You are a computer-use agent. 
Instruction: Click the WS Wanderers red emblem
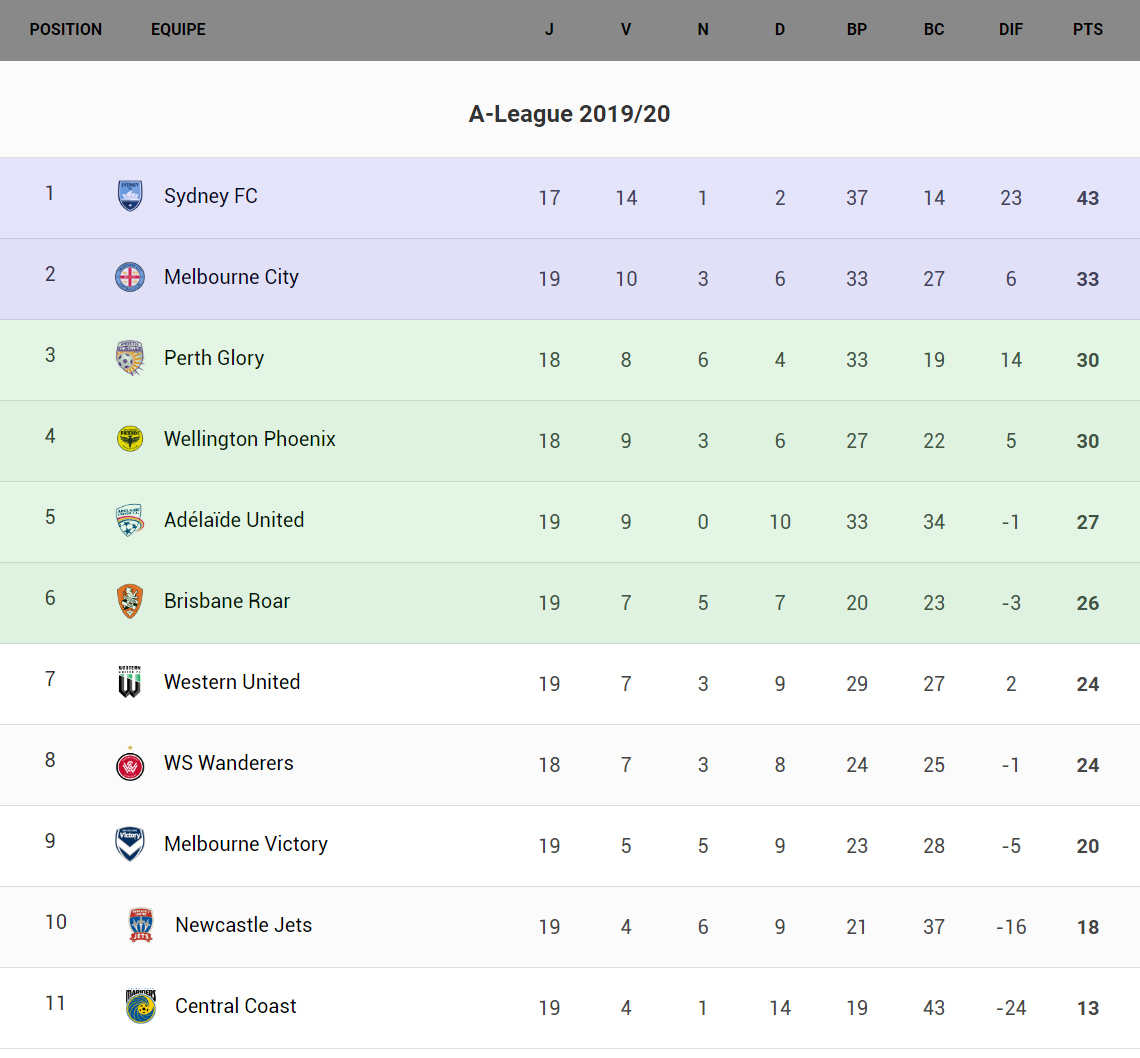(130, 764)
